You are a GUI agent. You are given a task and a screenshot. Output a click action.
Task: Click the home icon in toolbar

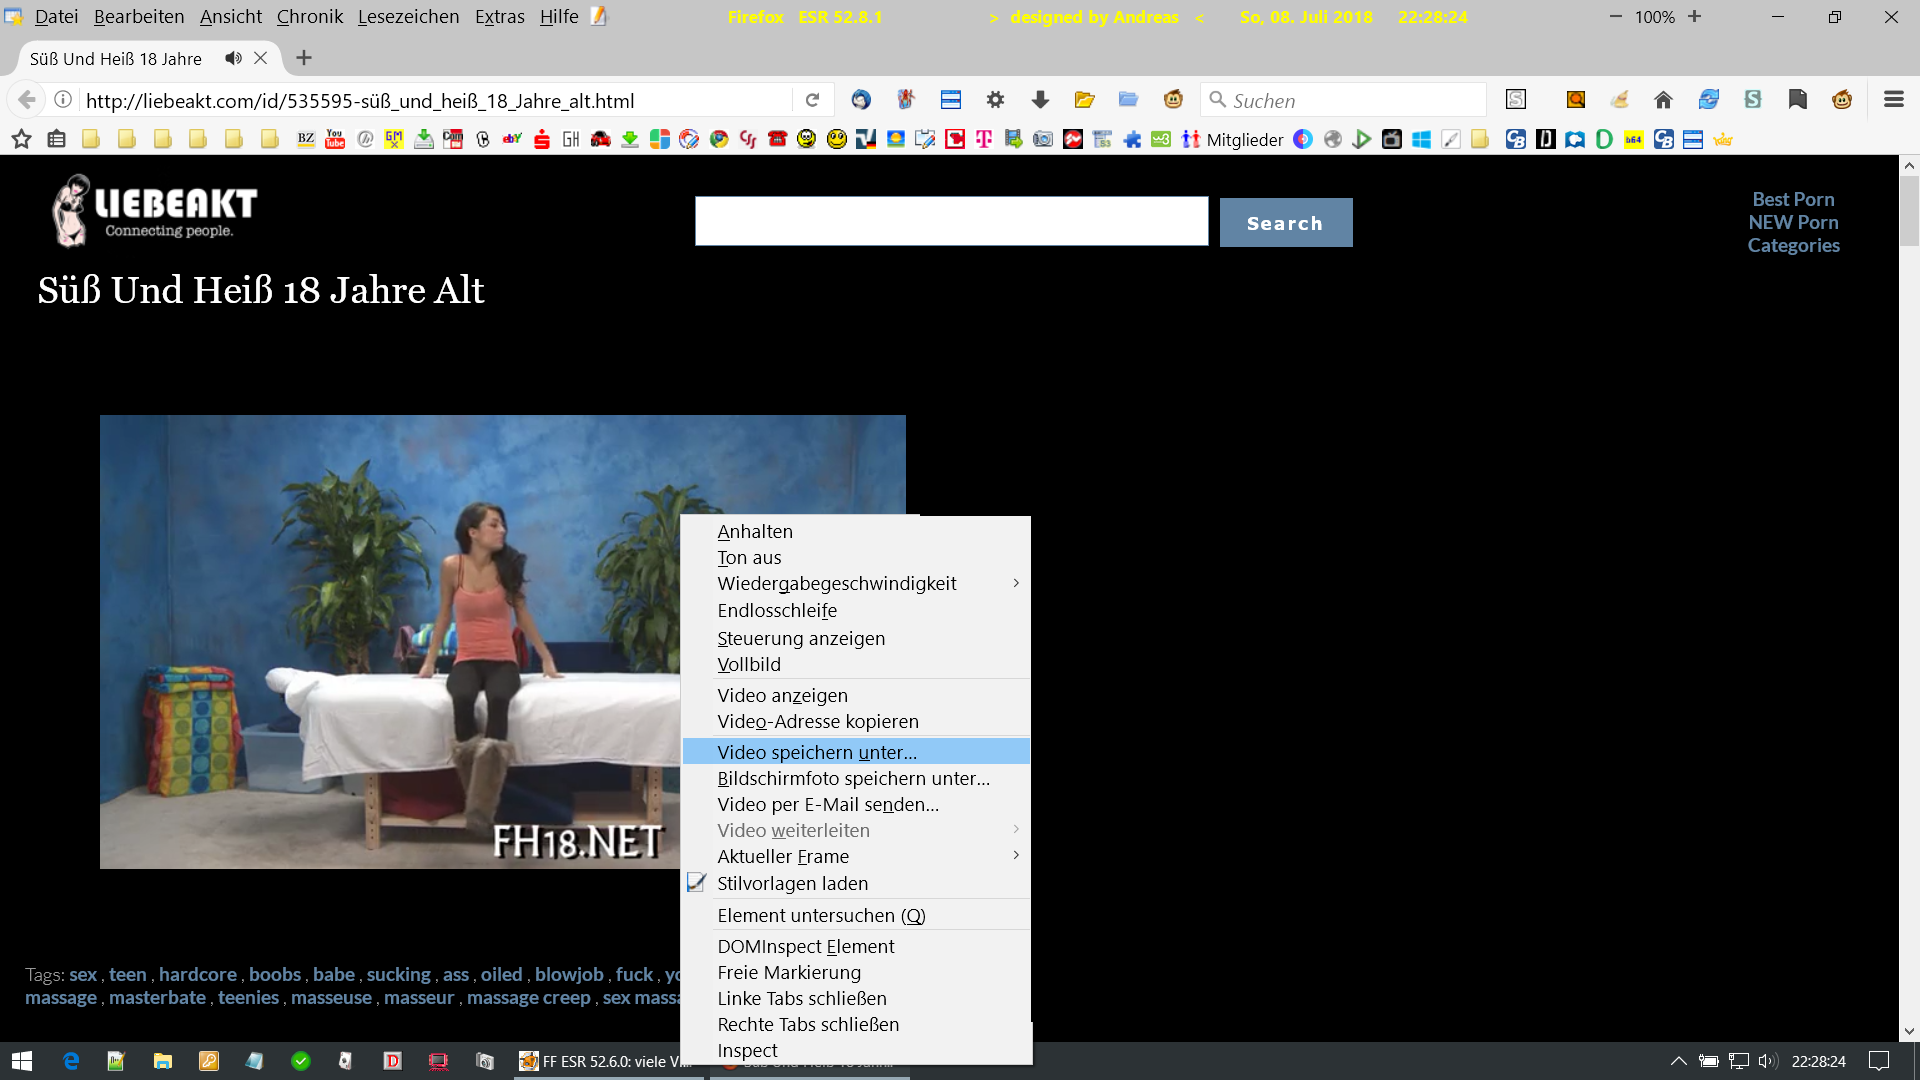pos(1663,100)
